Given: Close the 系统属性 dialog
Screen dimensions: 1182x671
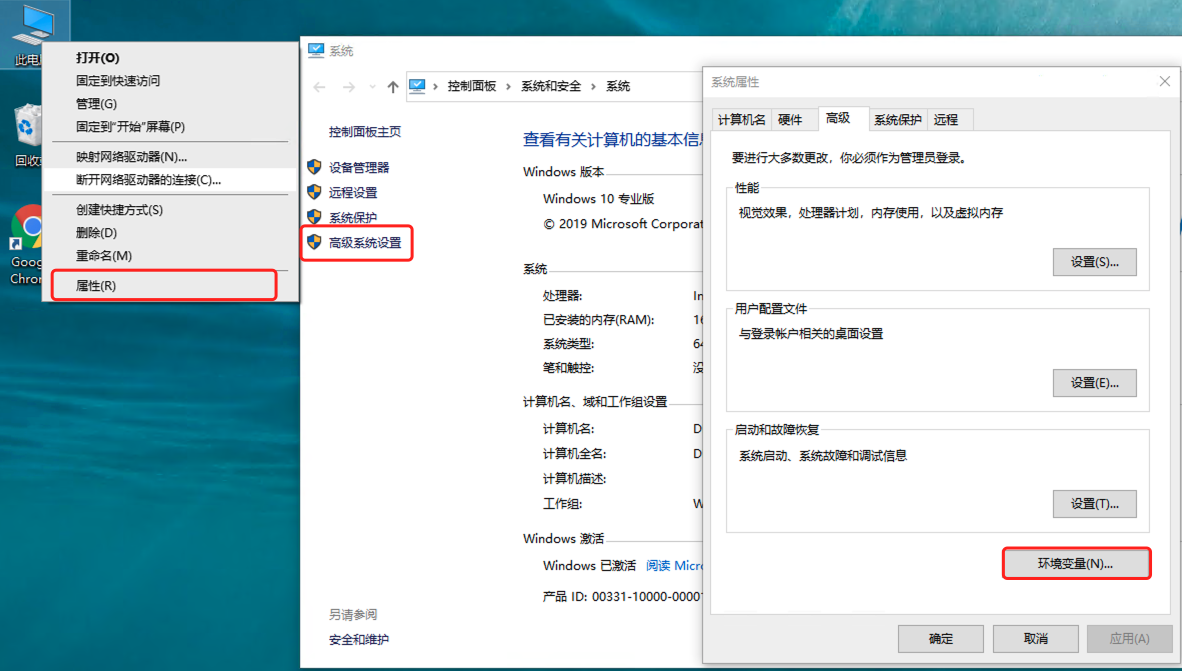Looking at the screenshot, I should 1164,82.
